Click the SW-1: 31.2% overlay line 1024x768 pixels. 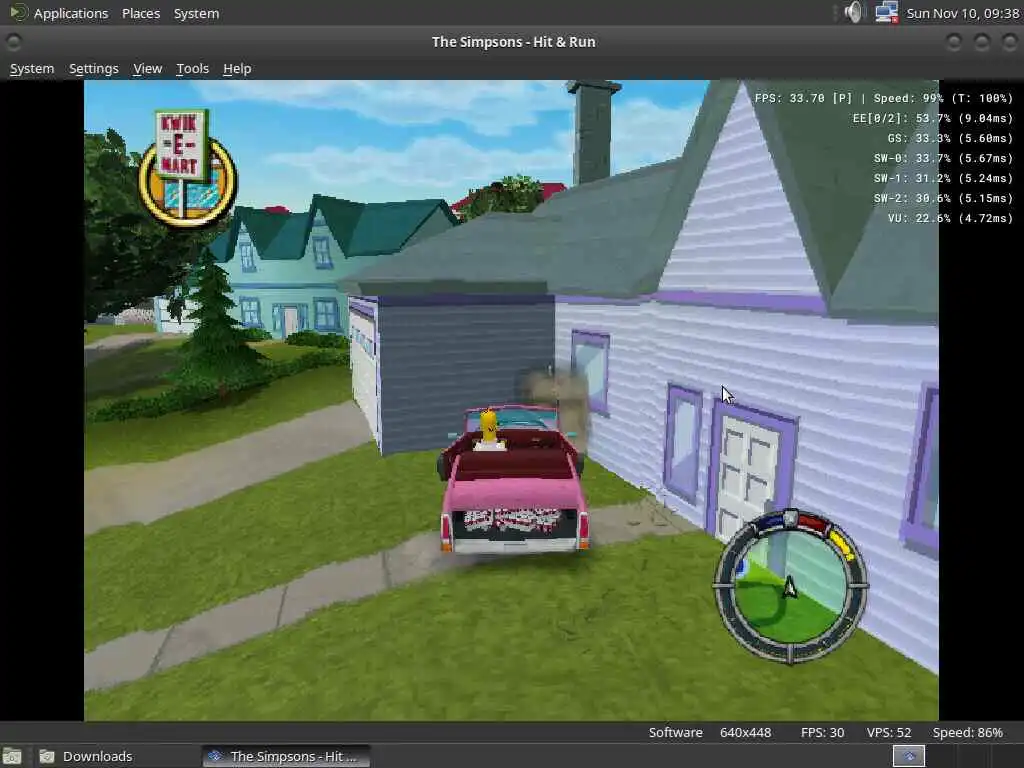coord(943,178)
